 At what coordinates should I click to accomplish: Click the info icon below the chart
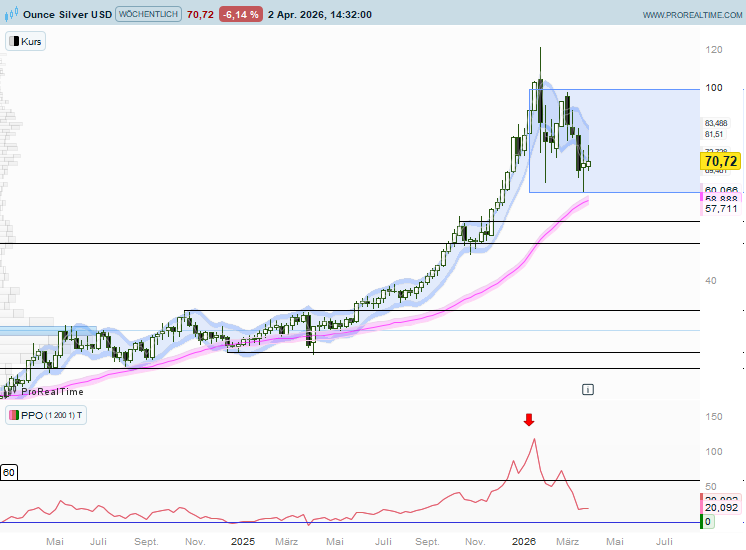pyautogui.click(x=588, y=388)
